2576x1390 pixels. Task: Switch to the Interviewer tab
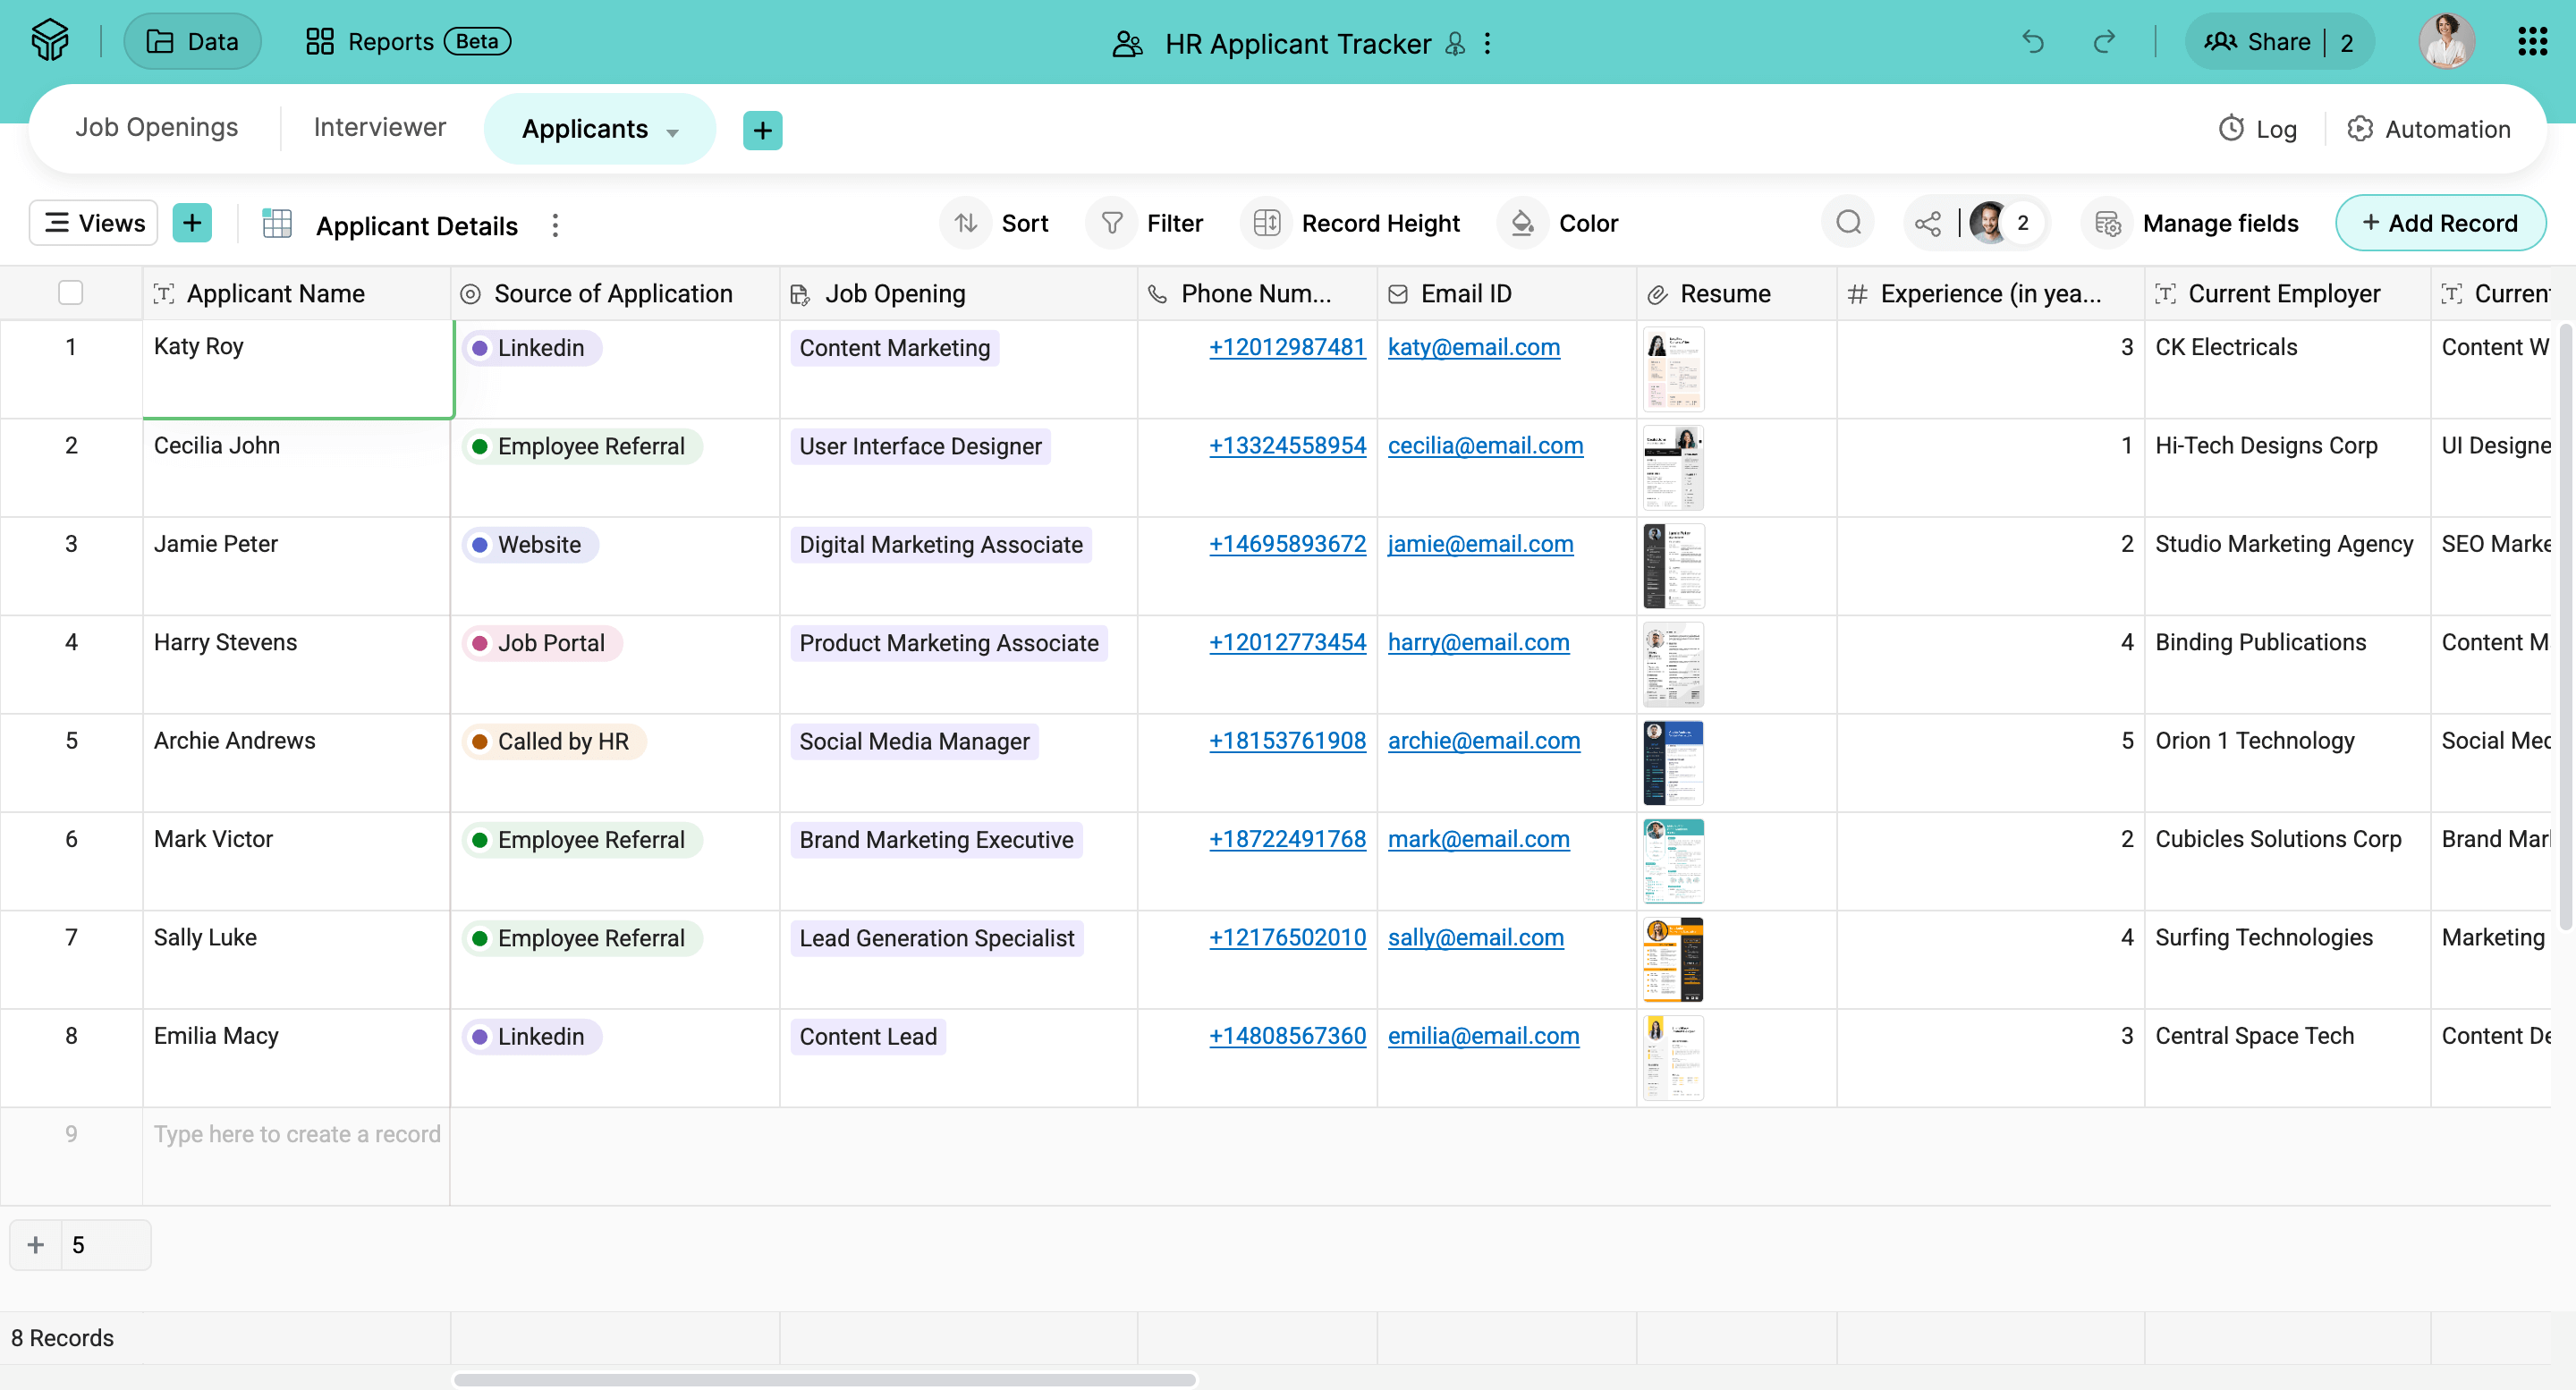click(379, 128)
